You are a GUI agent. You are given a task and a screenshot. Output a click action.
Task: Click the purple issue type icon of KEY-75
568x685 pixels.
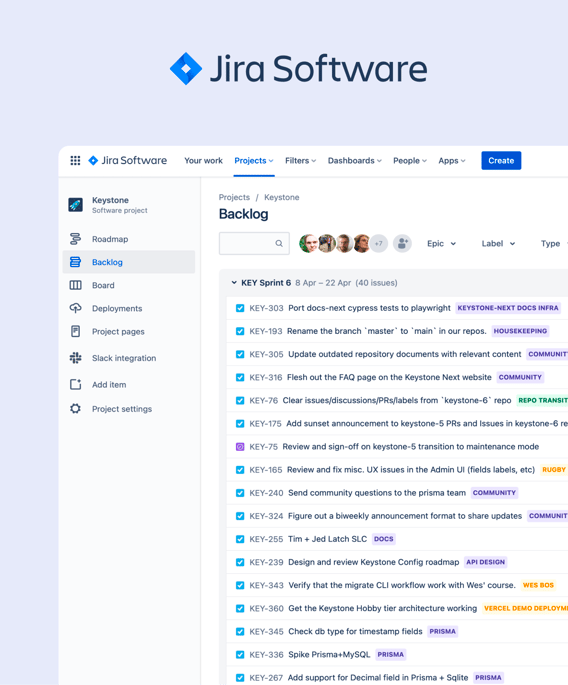[240, 446]
